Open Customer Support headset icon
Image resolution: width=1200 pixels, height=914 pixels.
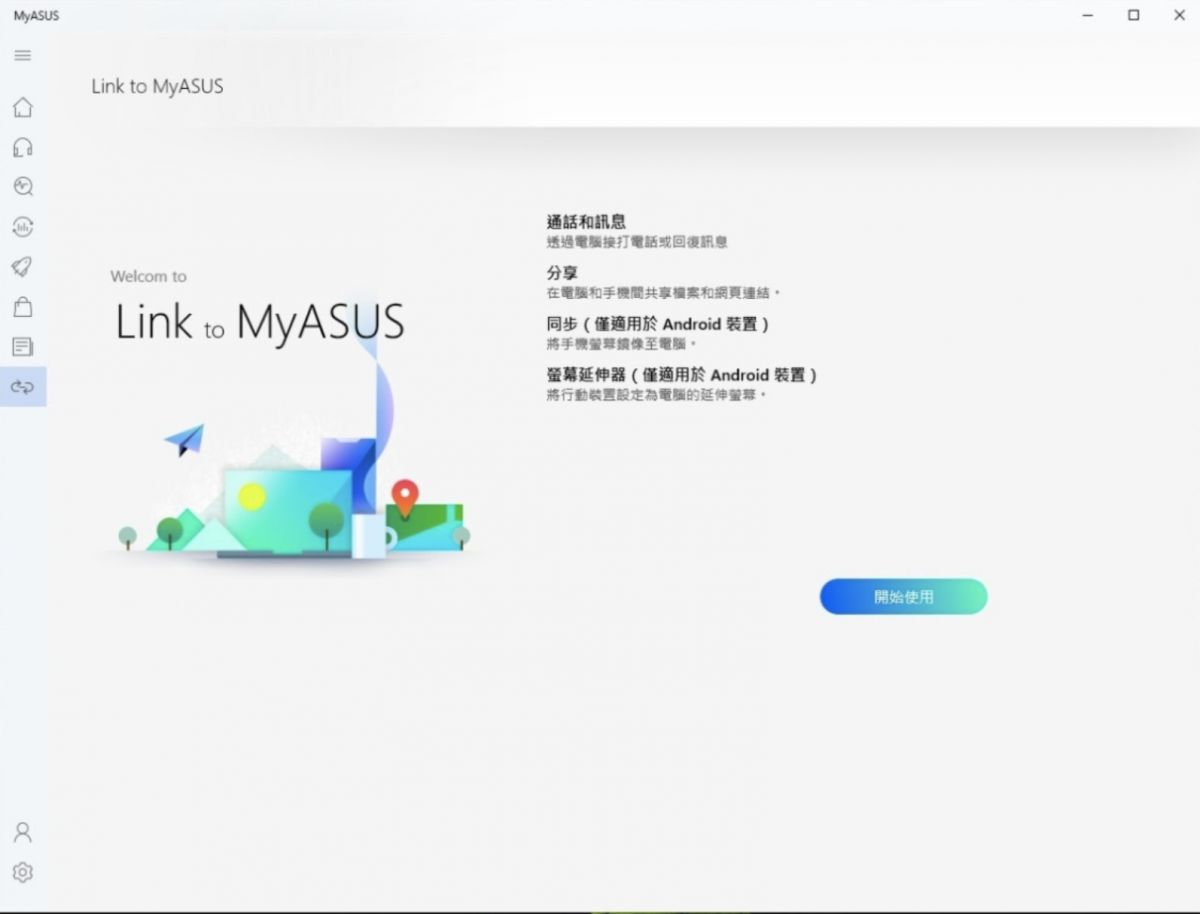pos(23,148)
